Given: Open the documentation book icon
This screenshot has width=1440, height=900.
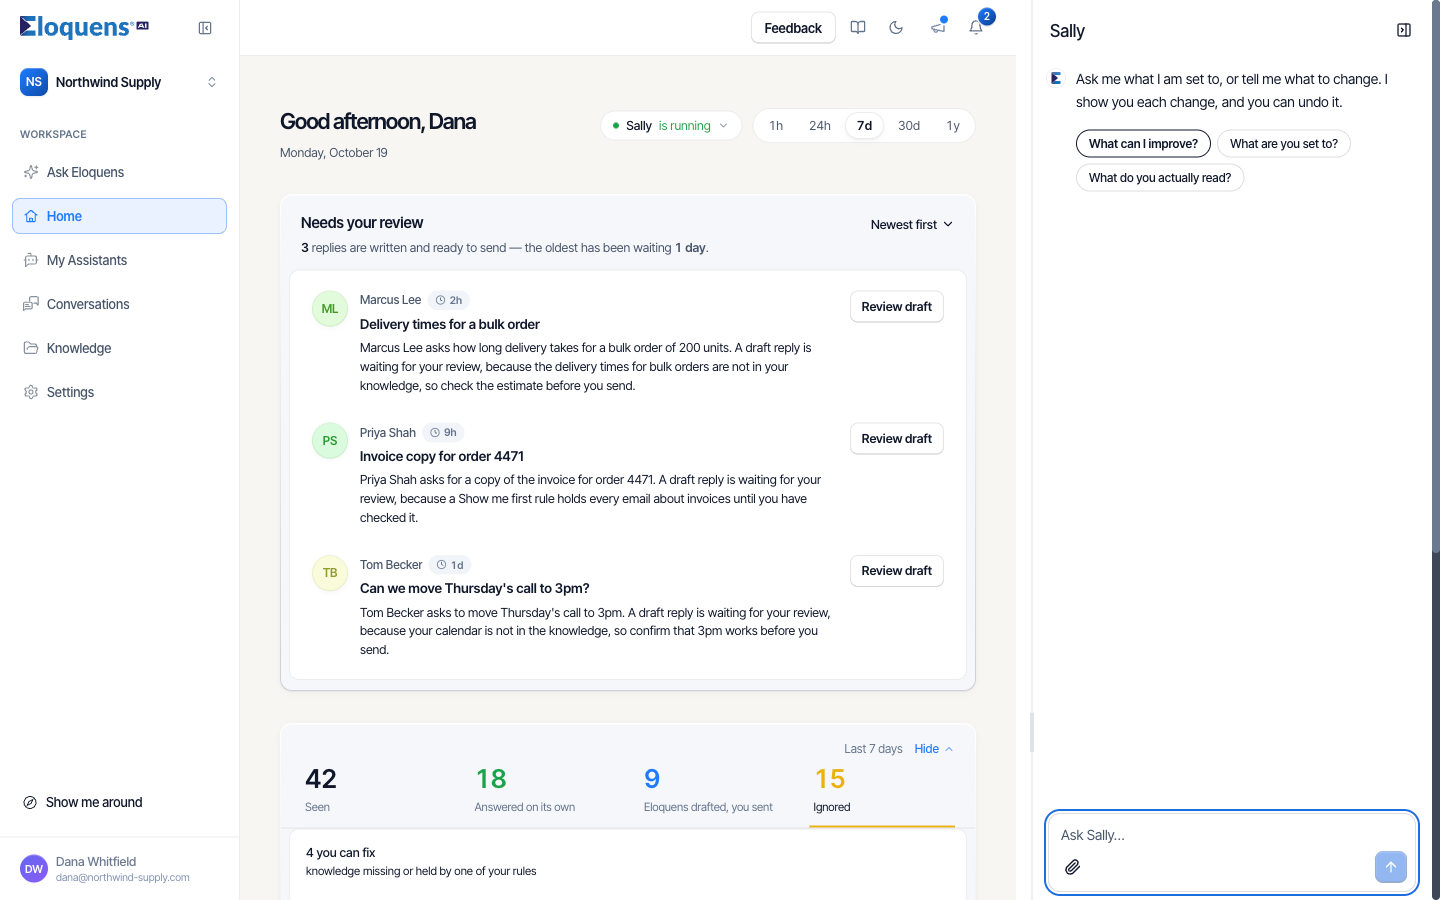Looking at the screenshot, I should point(858,28).
